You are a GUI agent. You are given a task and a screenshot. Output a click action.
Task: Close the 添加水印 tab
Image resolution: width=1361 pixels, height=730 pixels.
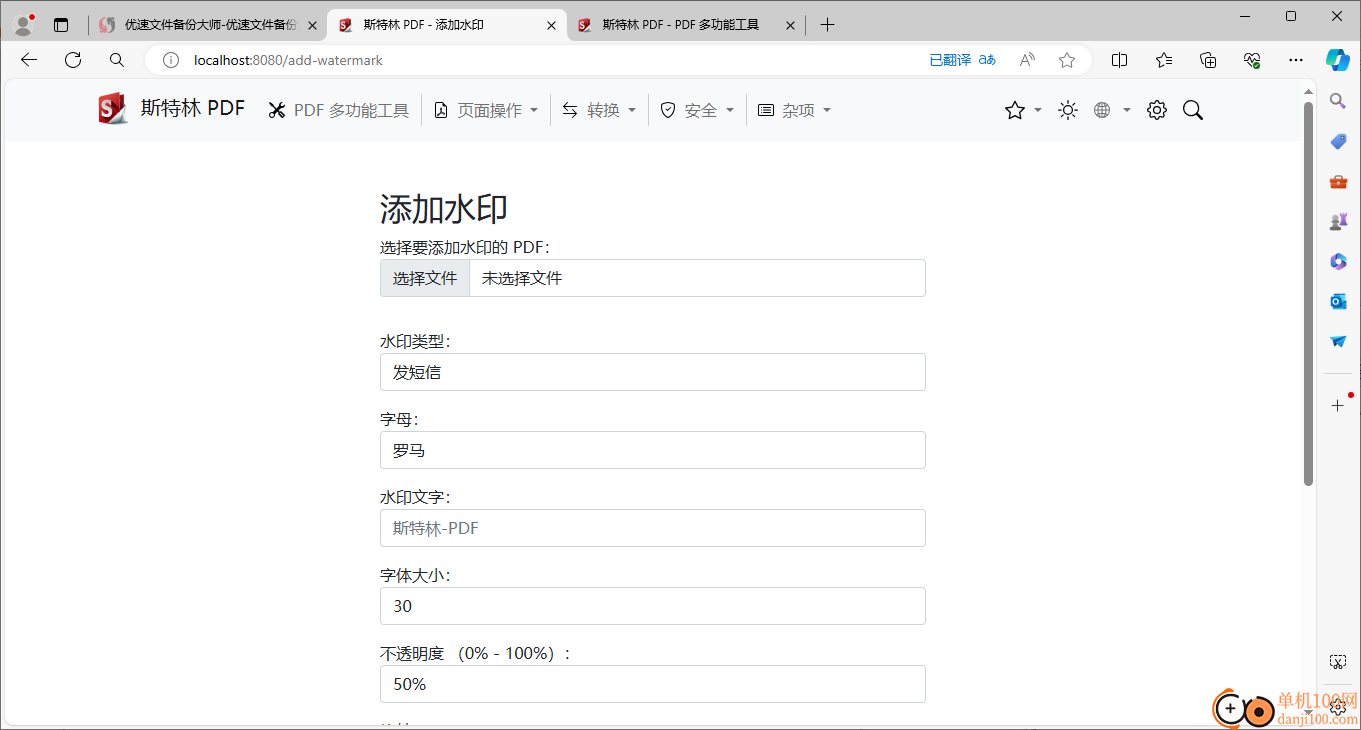[551, 26]
